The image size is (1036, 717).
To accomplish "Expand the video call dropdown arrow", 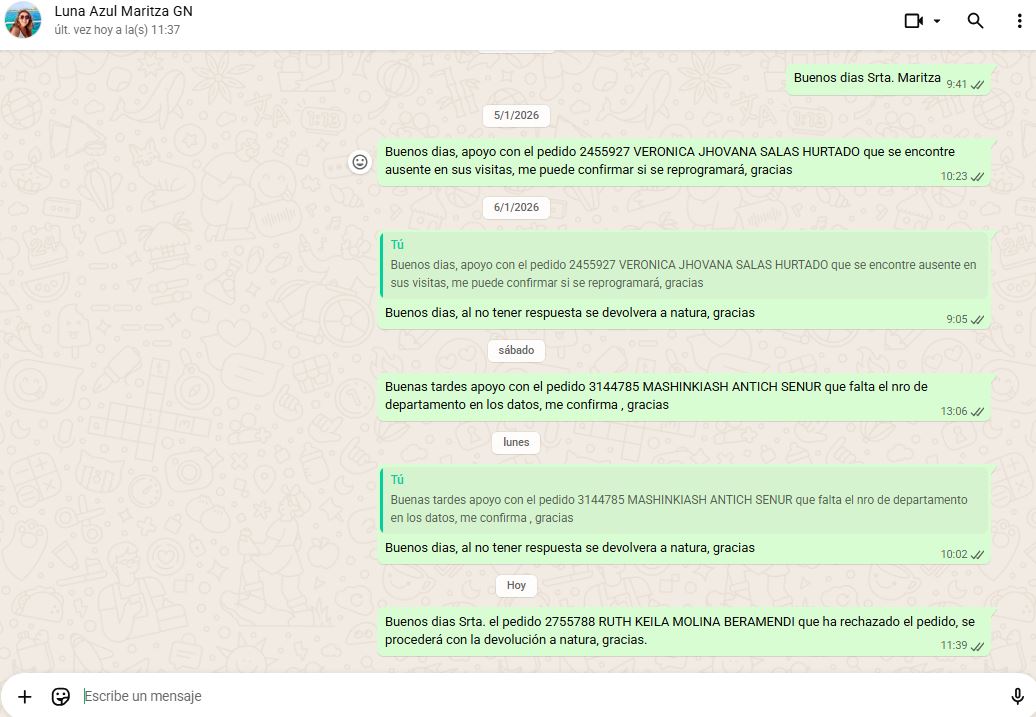I will tap(937, 21).
